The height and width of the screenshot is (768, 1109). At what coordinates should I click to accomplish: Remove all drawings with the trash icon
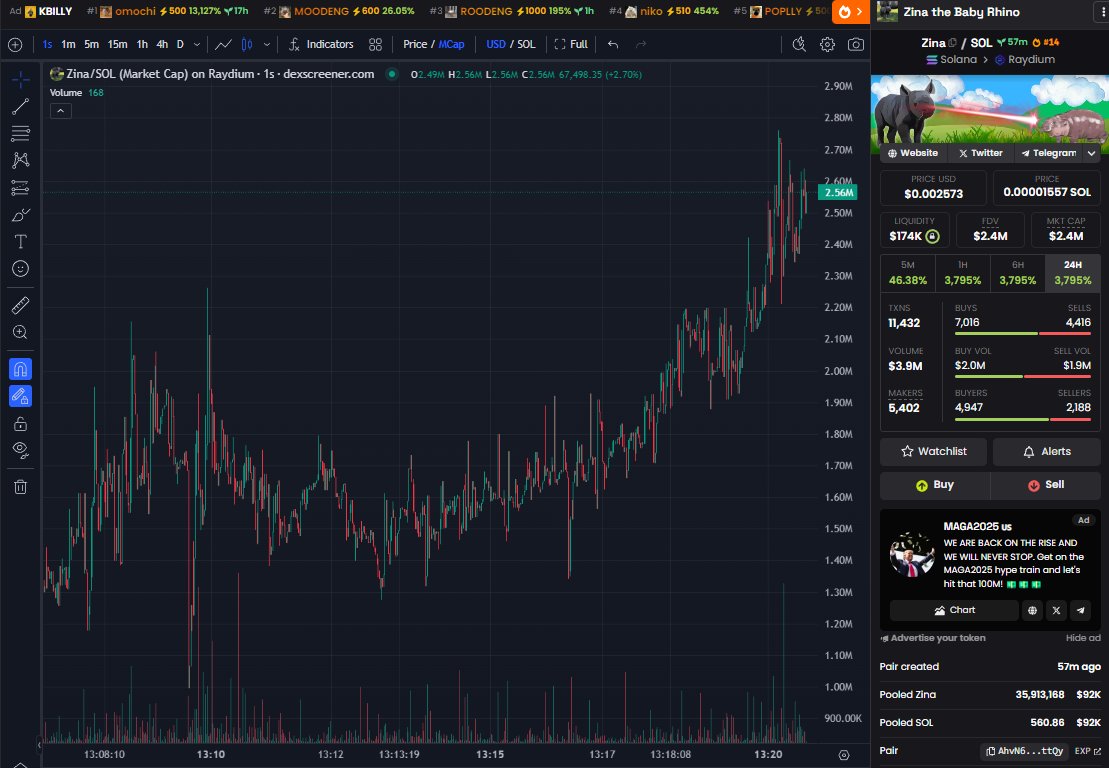[20, 487]
